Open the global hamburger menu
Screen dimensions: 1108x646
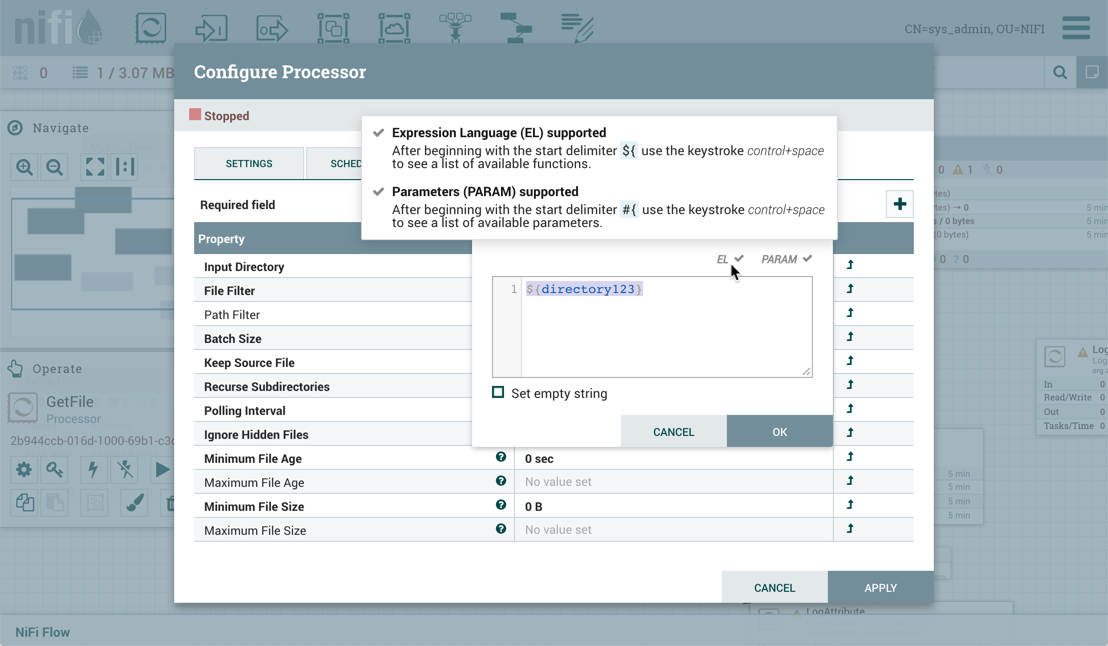pos(1076,28)
